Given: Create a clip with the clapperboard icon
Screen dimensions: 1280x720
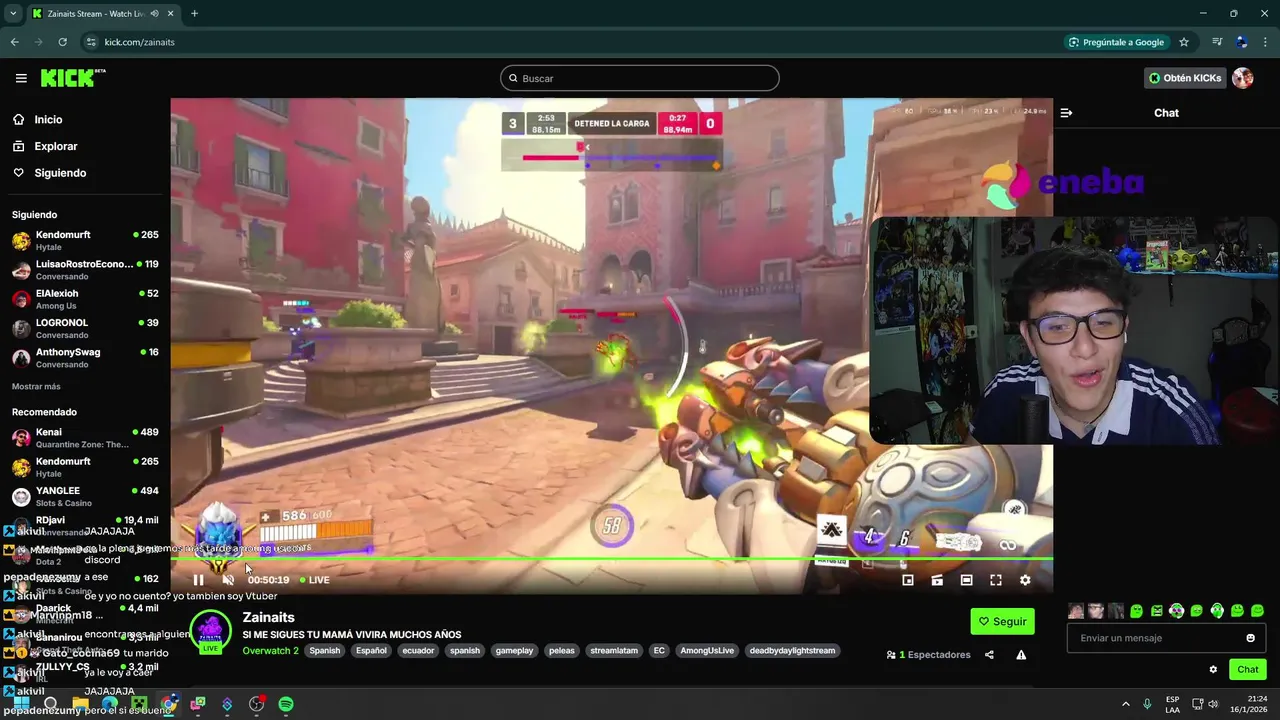Looking at the screenshot, I should 937,580.
